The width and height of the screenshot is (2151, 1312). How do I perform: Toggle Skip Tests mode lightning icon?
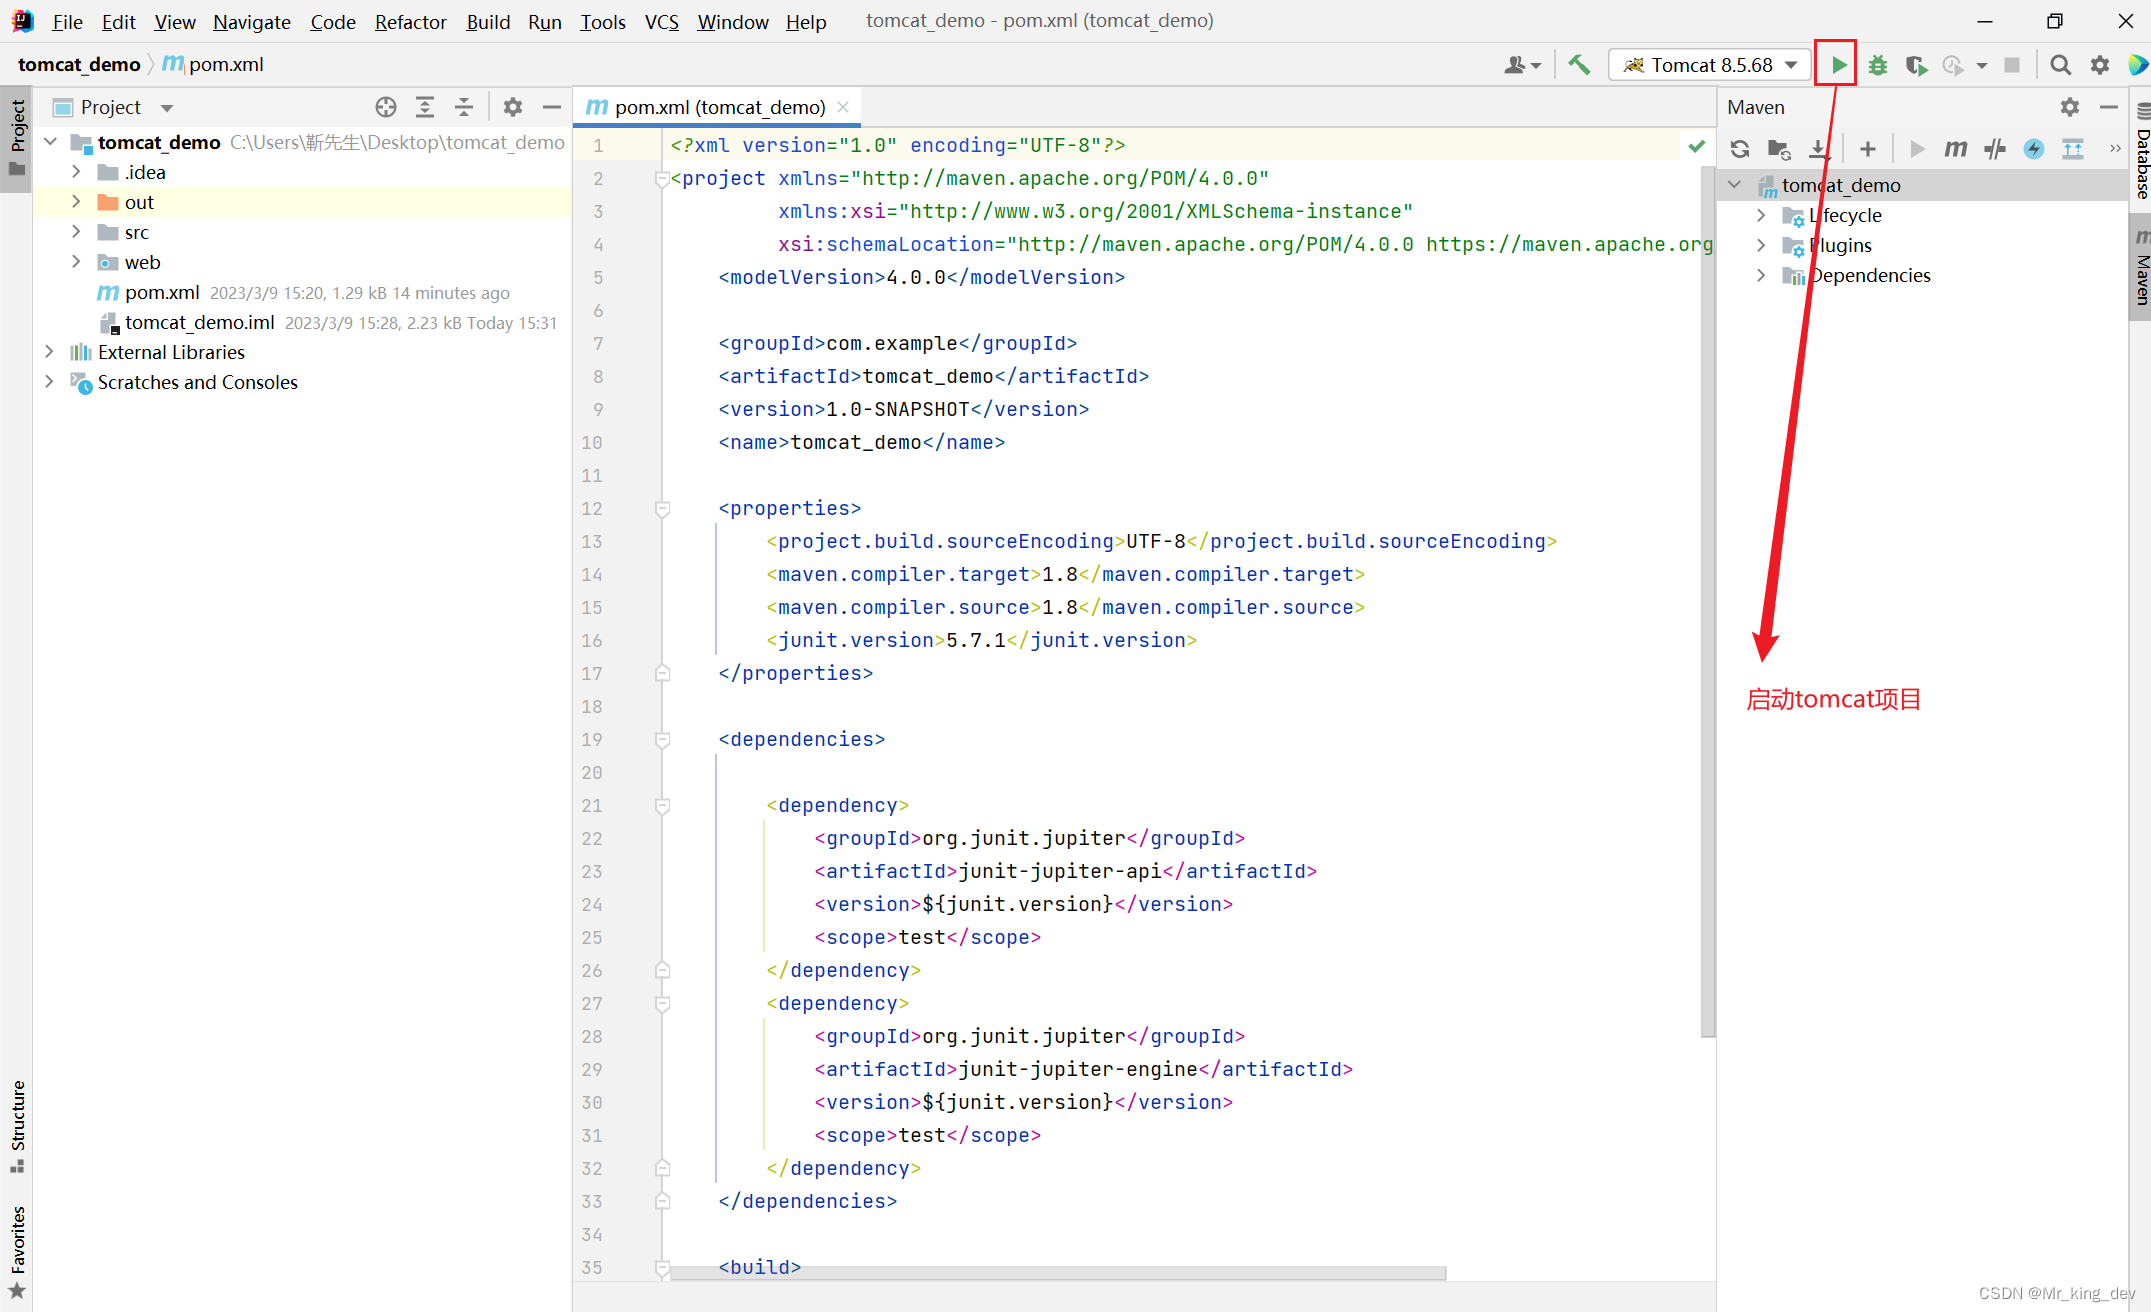pos(2034,149)
